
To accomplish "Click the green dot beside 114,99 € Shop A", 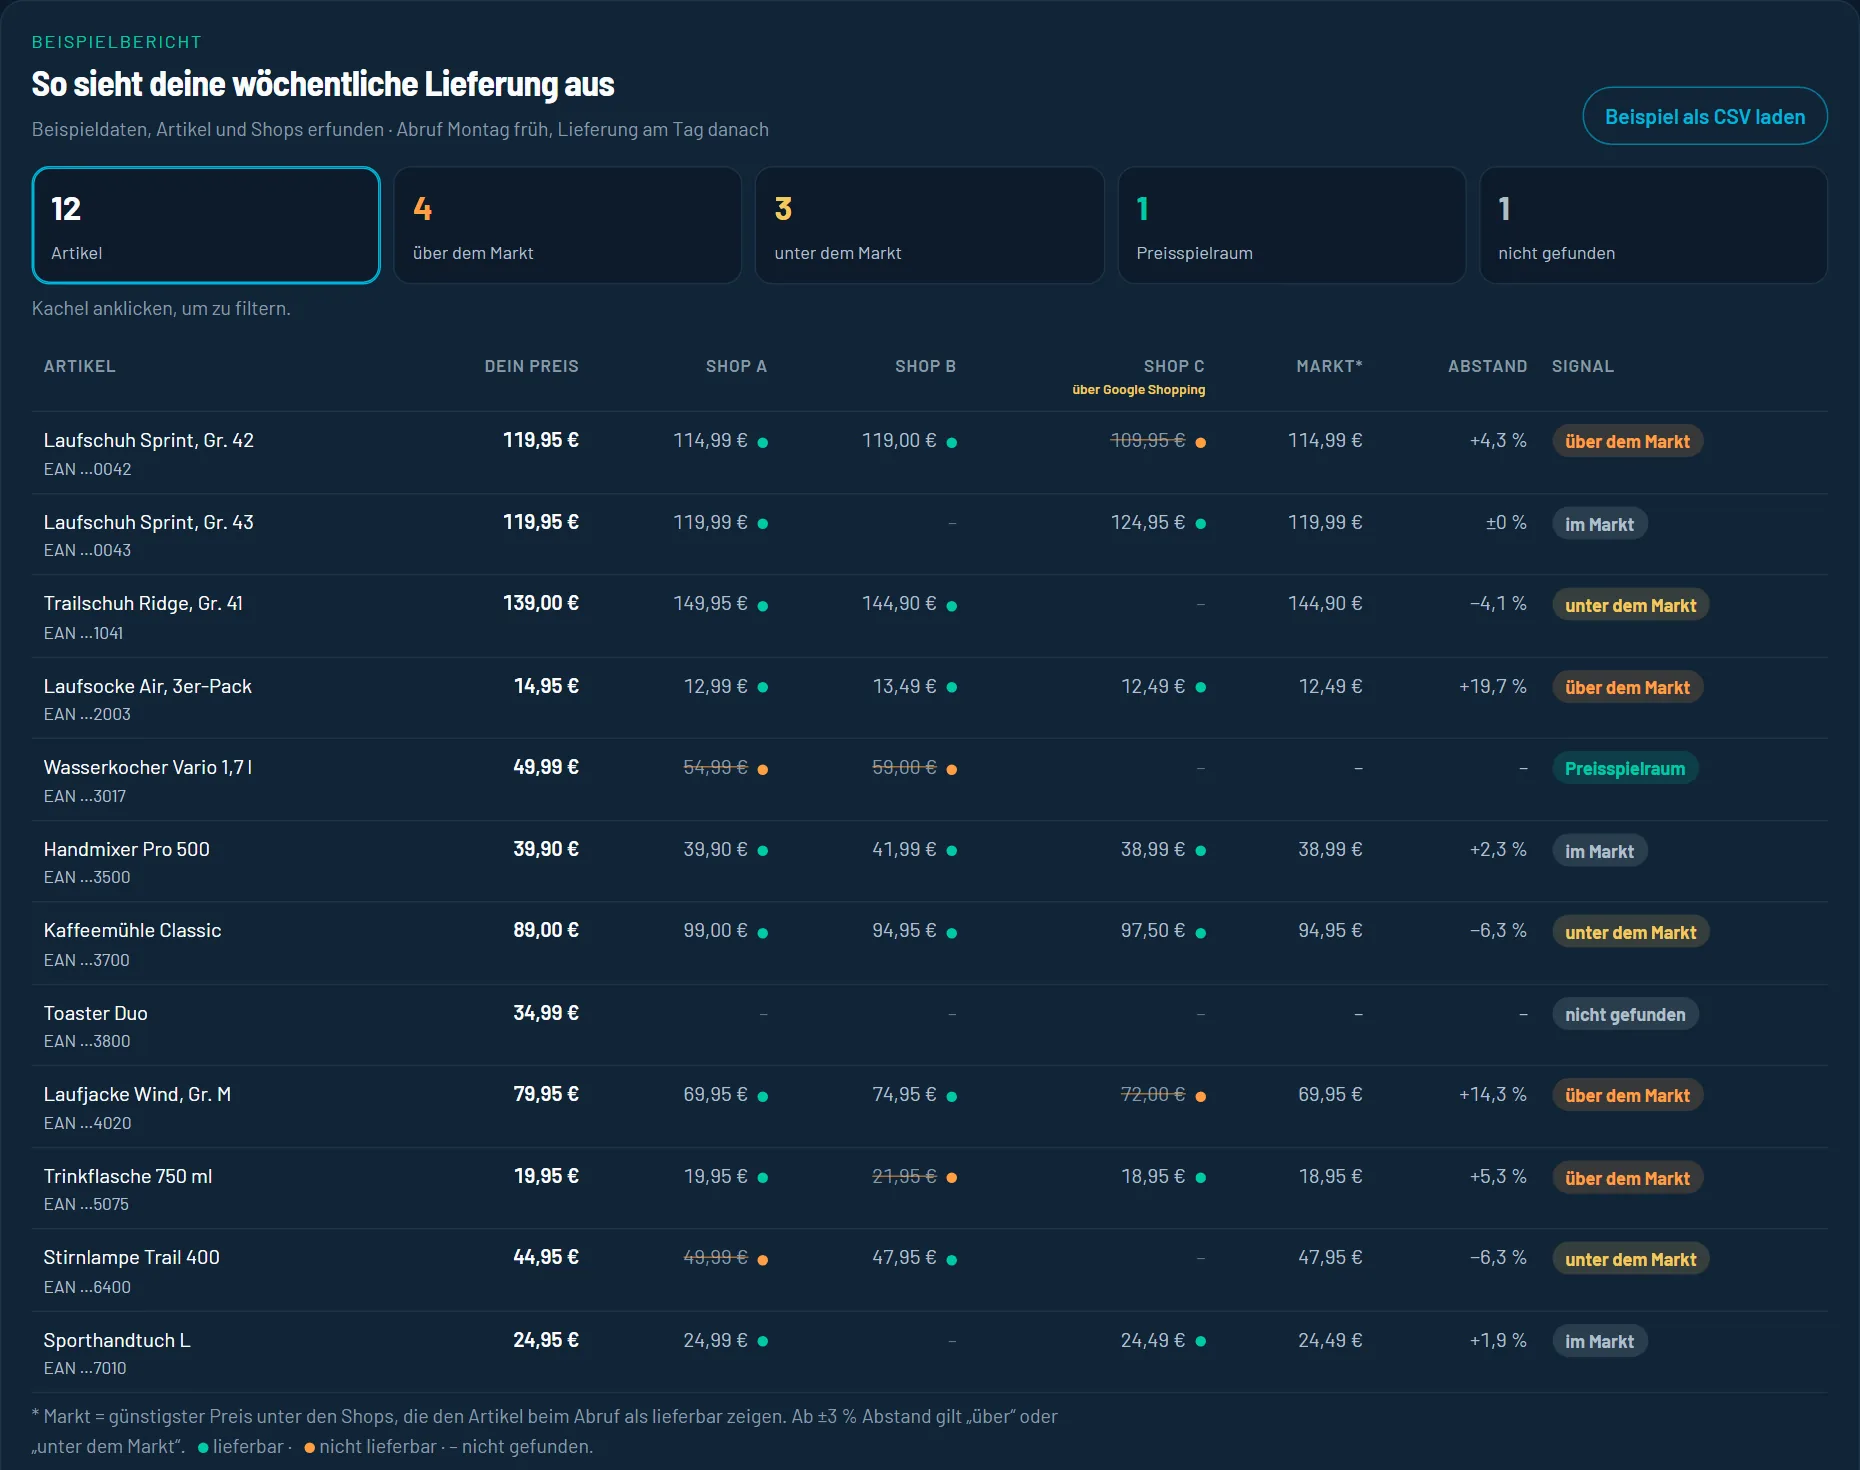I will point(763,442).
